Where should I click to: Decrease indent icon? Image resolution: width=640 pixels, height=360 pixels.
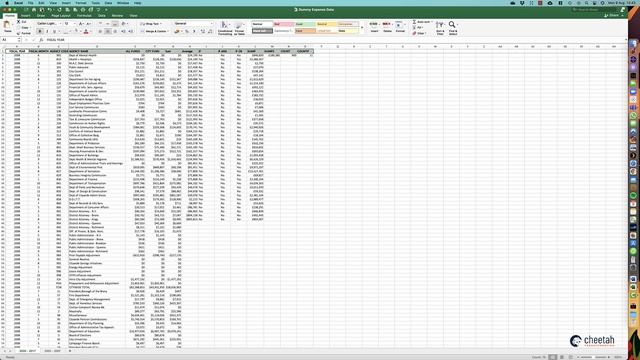coord(123,31)
